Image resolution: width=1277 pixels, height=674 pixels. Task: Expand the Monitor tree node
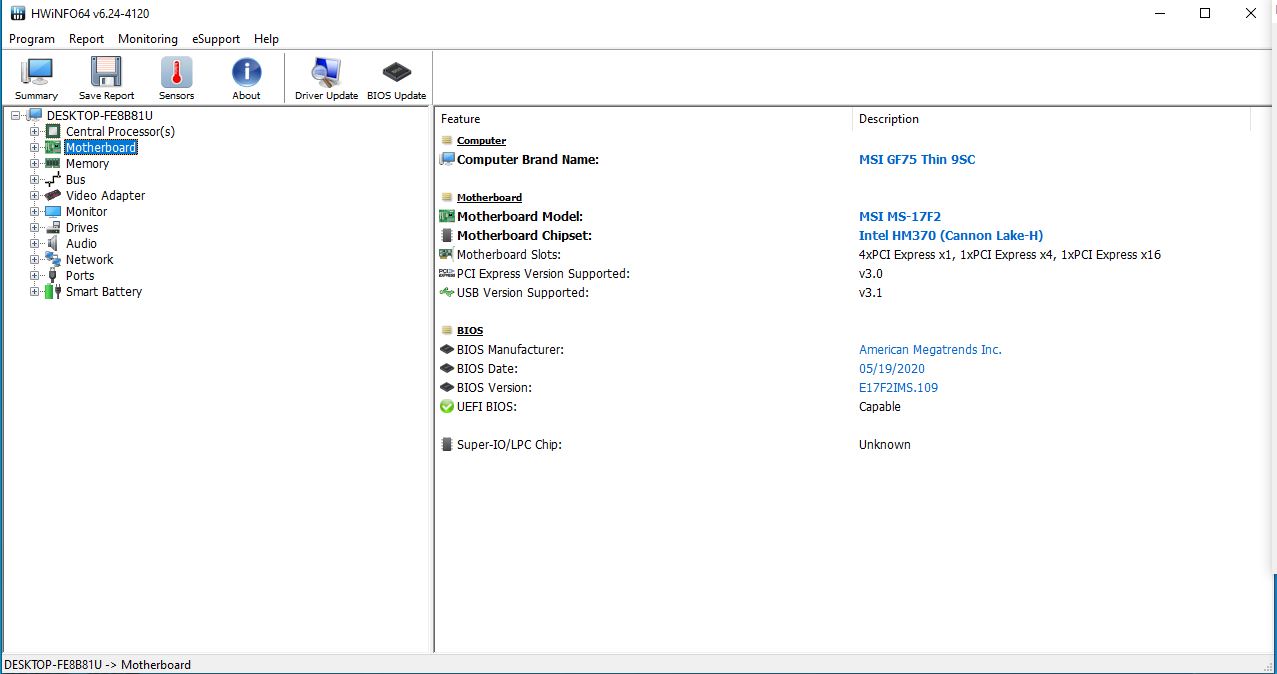(x=35, y=211)
